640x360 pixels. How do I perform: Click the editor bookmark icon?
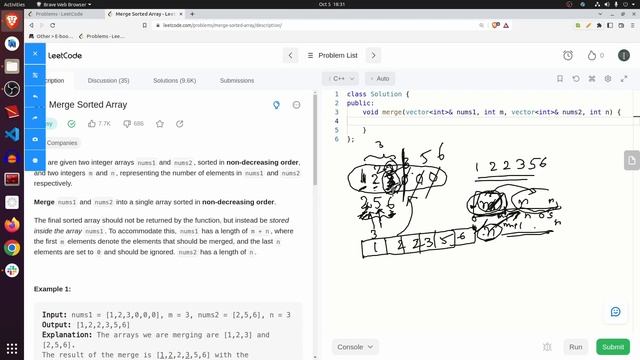[560, 78]
